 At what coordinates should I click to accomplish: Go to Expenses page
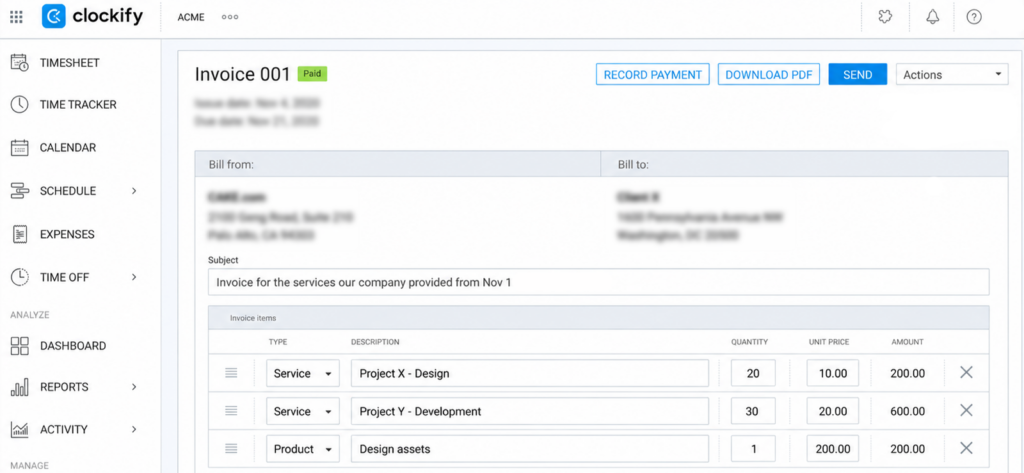tap(67, 234)
